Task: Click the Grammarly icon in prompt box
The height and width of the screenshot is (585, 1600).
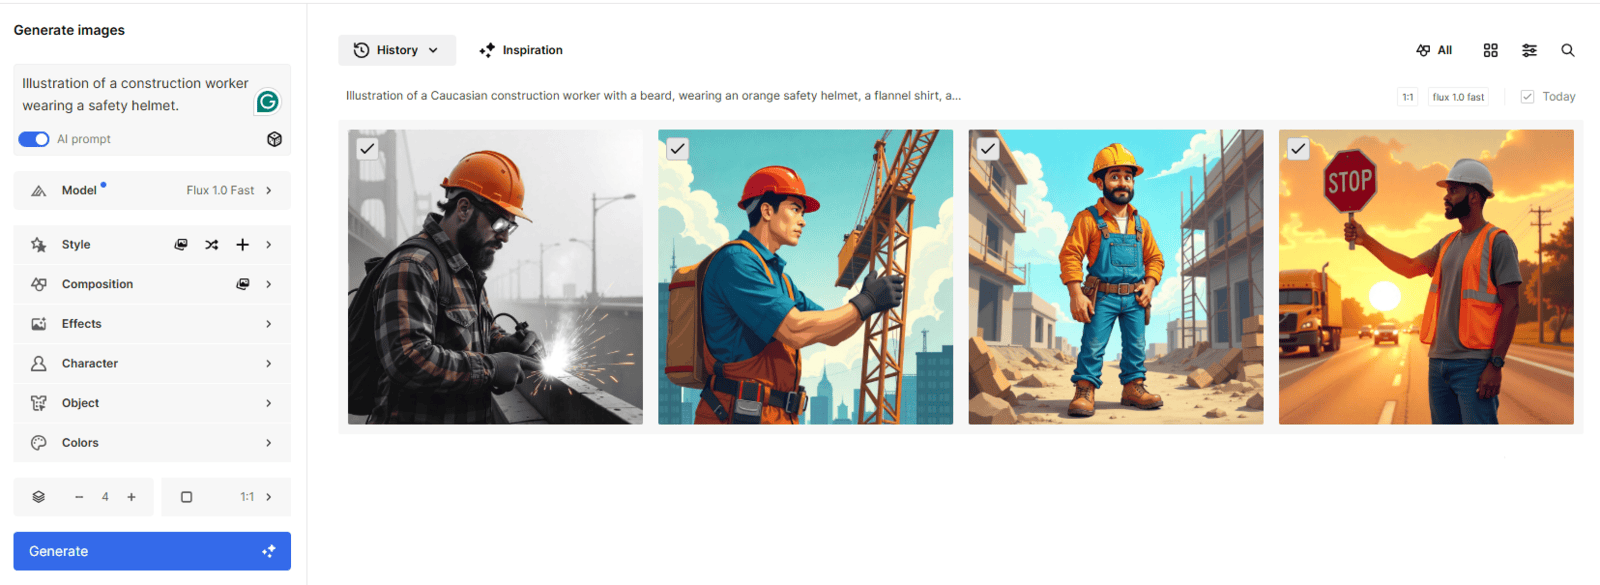Action: coord(268,102)
